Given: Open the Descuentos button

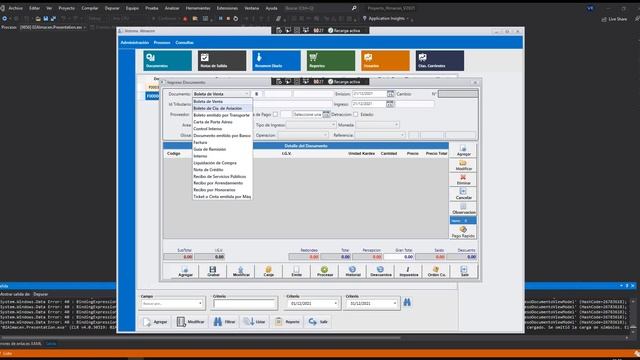Looking at the screenshot, I should pyautogui.click(x=380, y=271).
